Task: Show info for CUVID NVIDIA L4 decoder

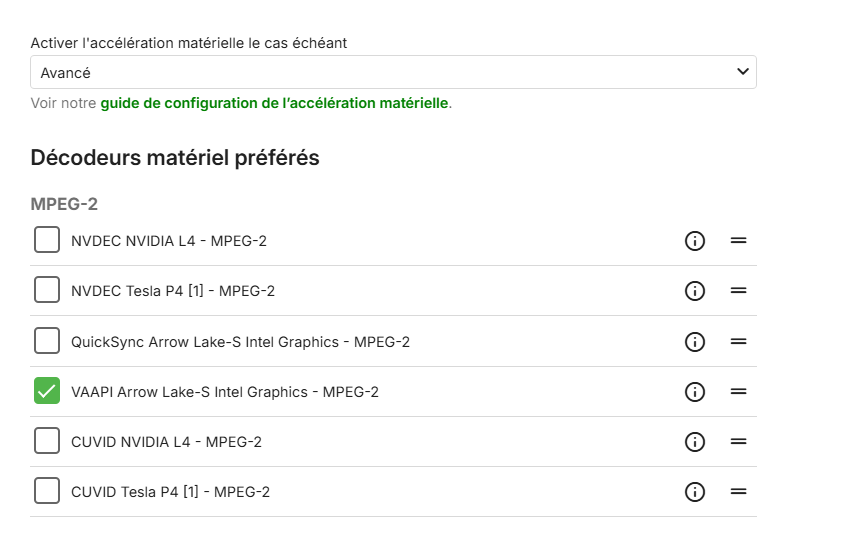Action: [x=695, y=441]
